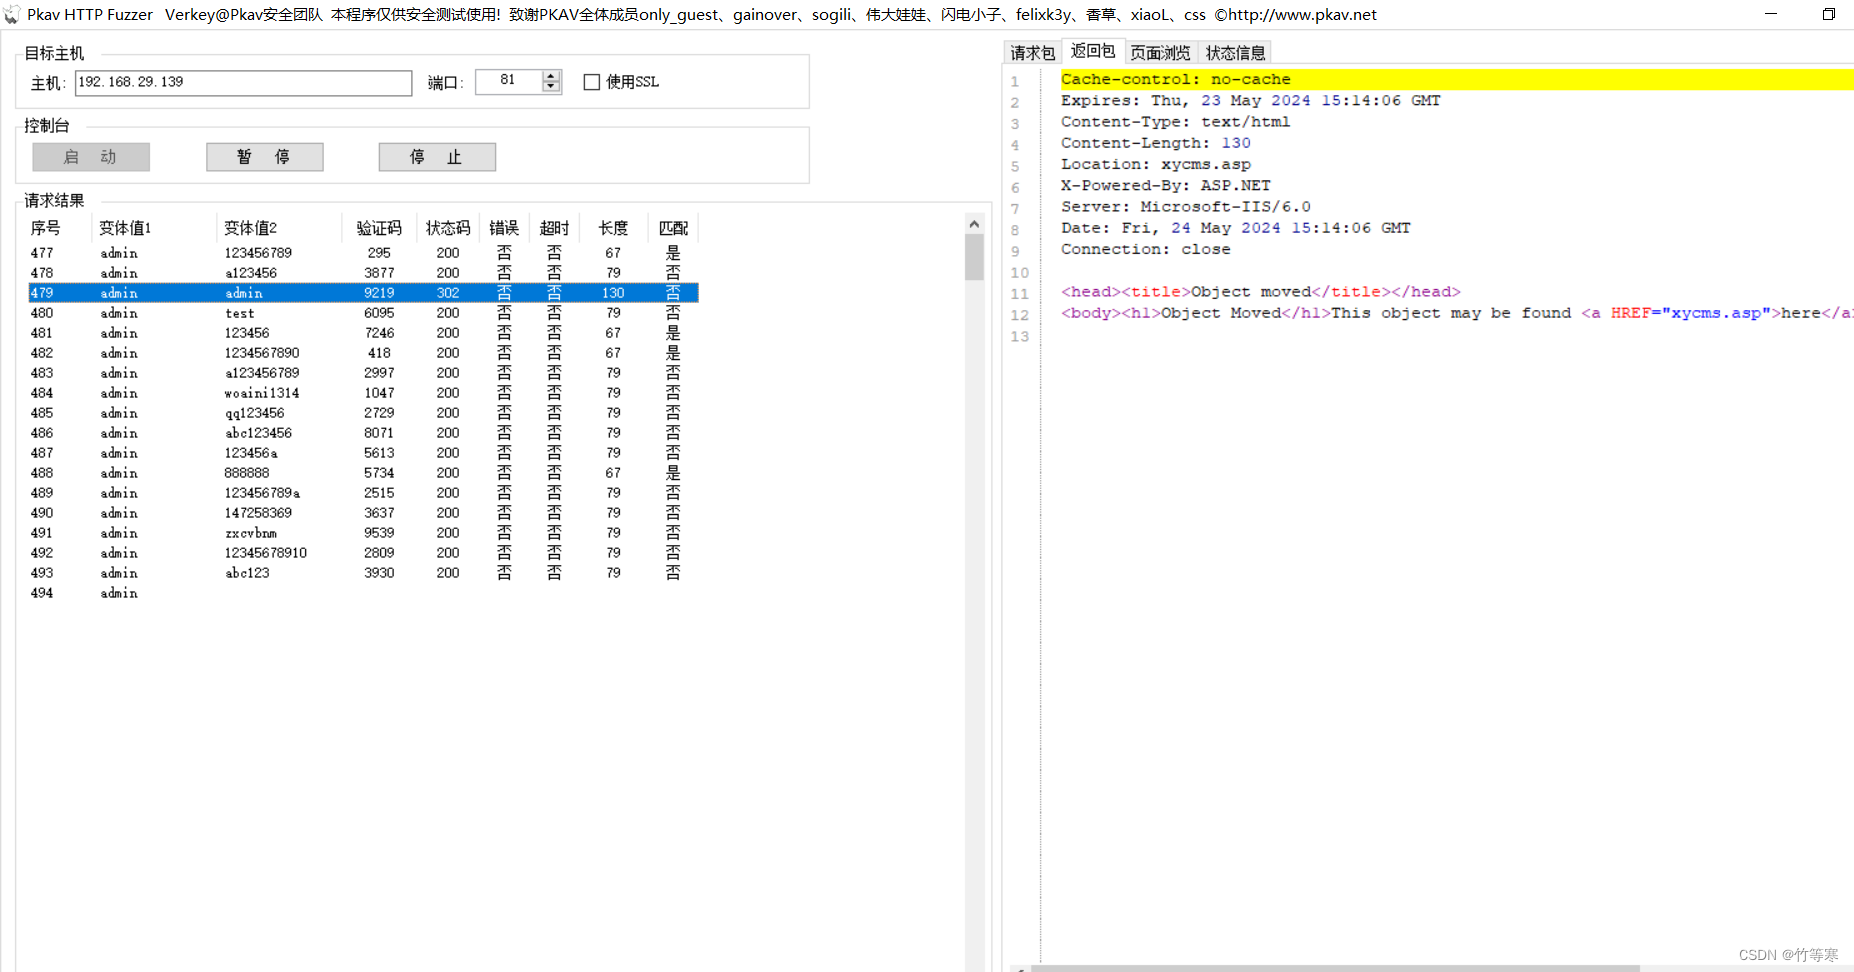Select result row 484 with password woaini1314

[x=363, y=393]
